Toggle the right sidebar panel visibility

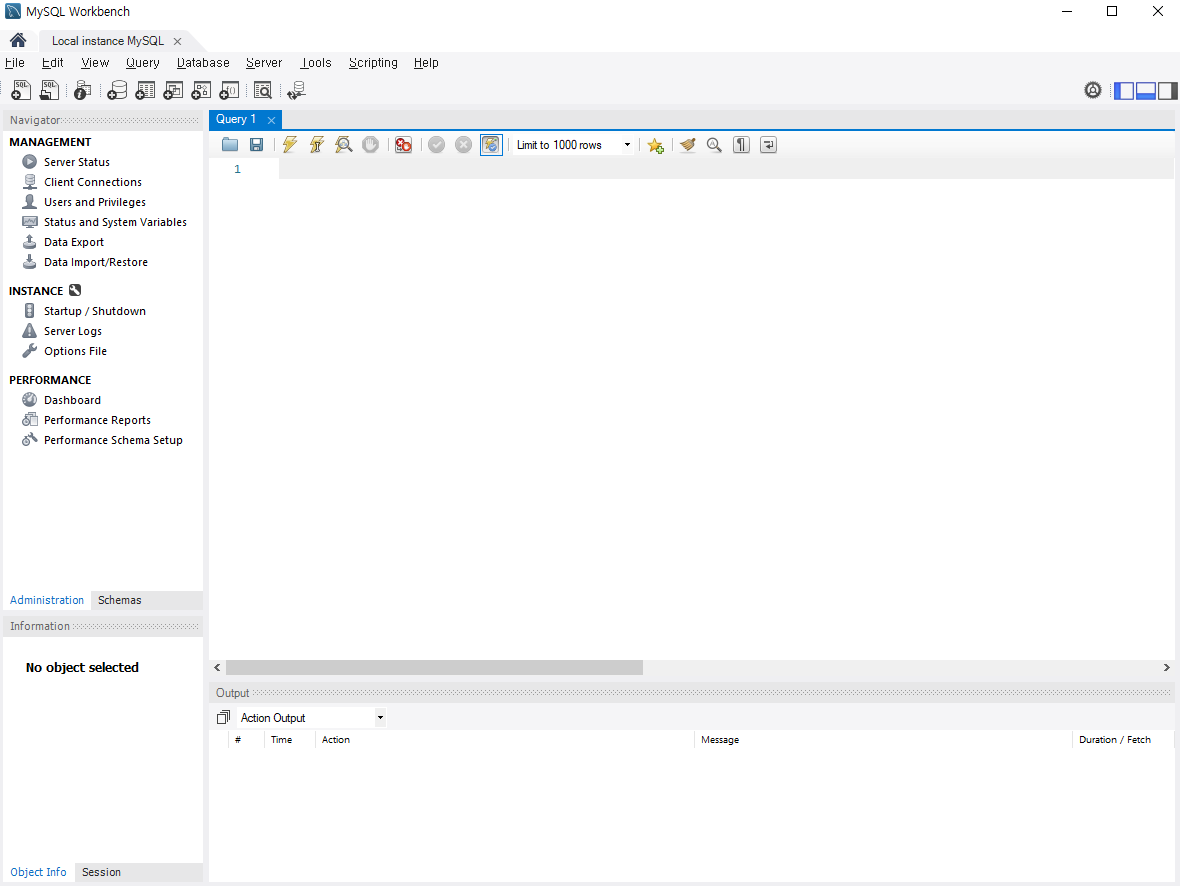pos(1167,90)
